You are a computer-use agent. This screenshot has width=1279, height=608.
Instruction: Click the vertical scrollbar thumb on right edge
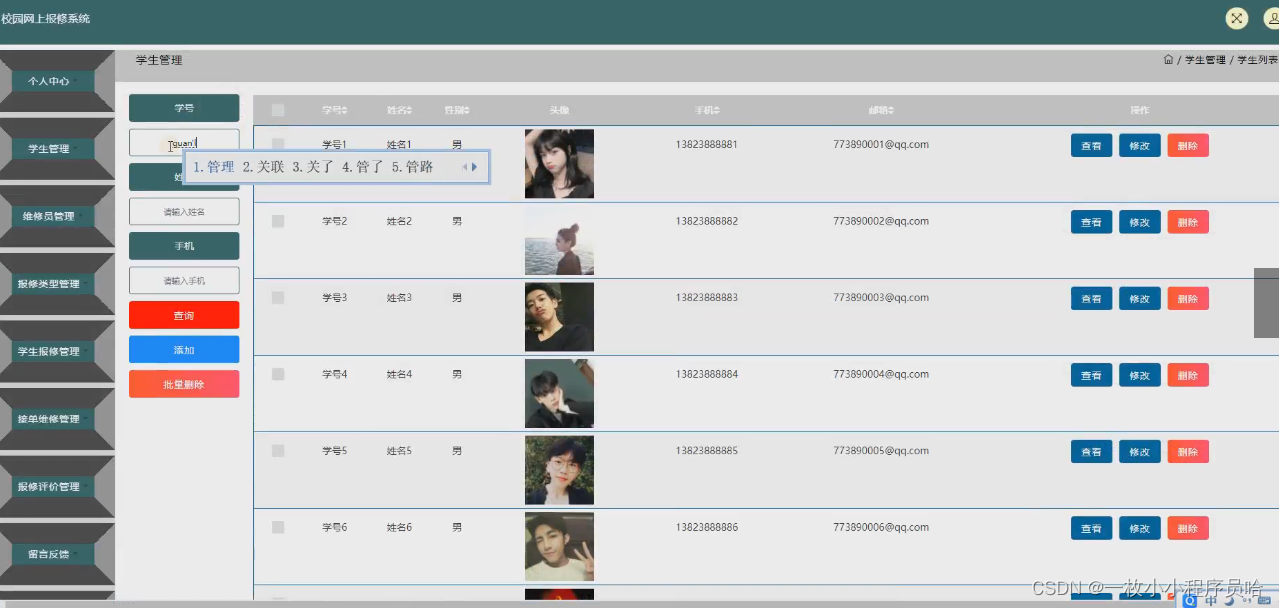coord(1267,303)
